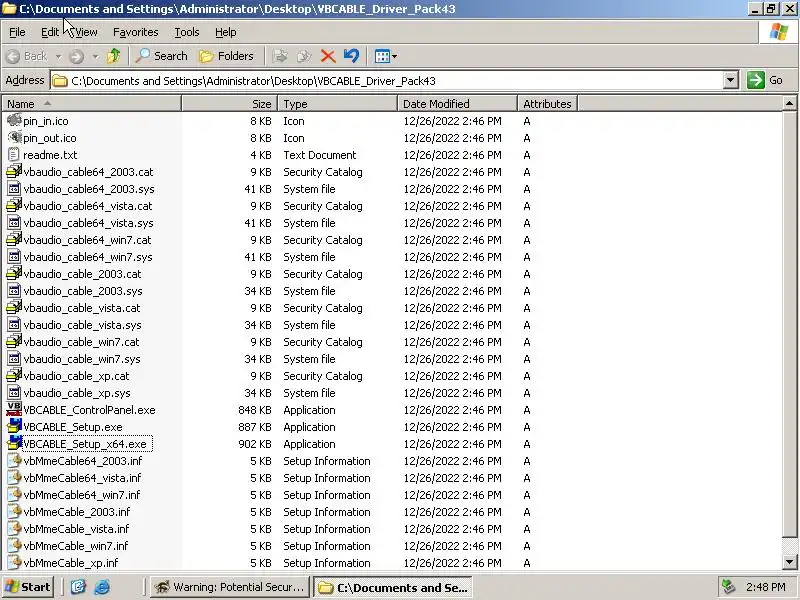800x600 pixels.
Task: Expand the Address bar dropdown
Action: (x=731, y=80)
